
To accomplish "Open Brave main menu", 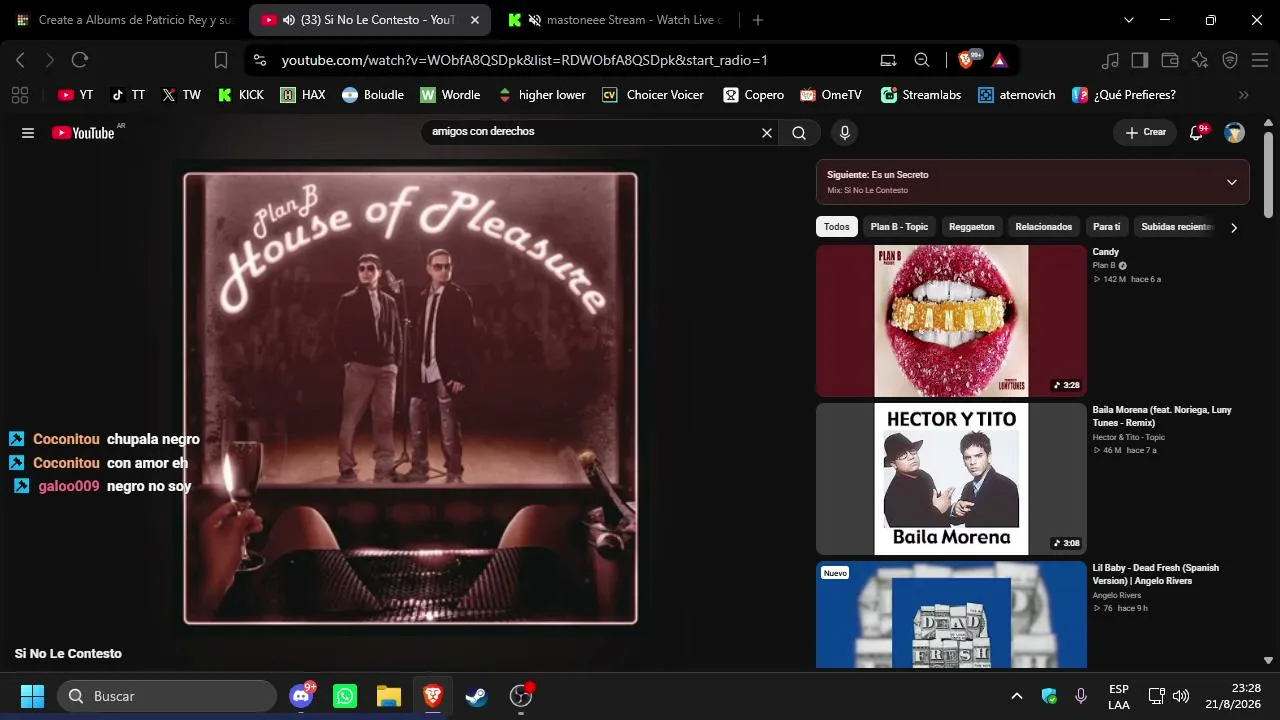I will (1260, 60).
